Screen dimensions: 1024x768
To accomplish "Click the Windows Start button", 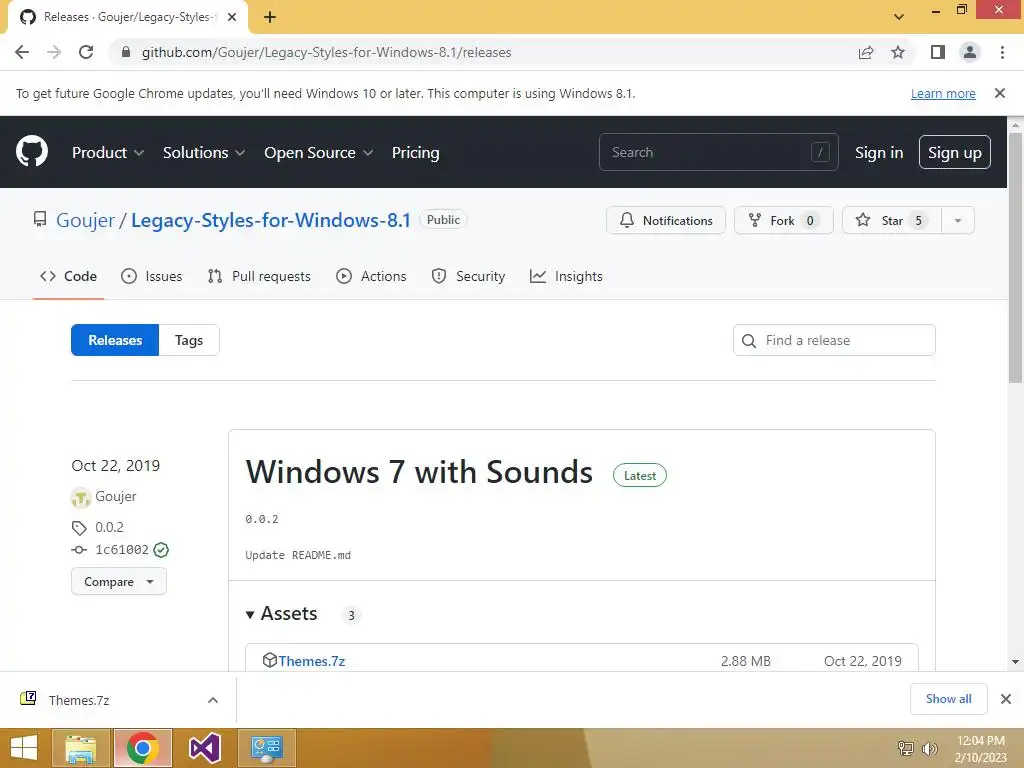I will point(24,748).
